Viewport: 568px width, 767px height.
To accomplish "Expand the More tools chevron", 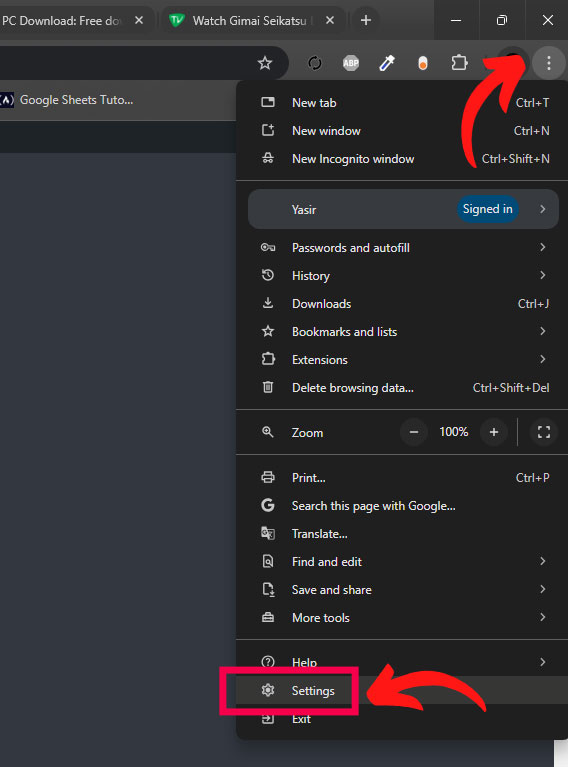I will click(x=543, y=617).
